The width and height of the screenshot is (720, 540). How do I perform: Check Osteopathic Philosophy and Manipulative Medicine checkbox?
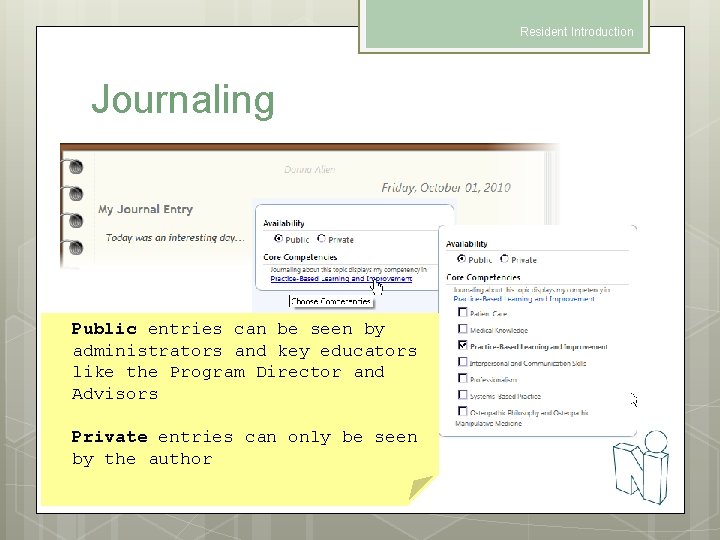pos(462,411)
